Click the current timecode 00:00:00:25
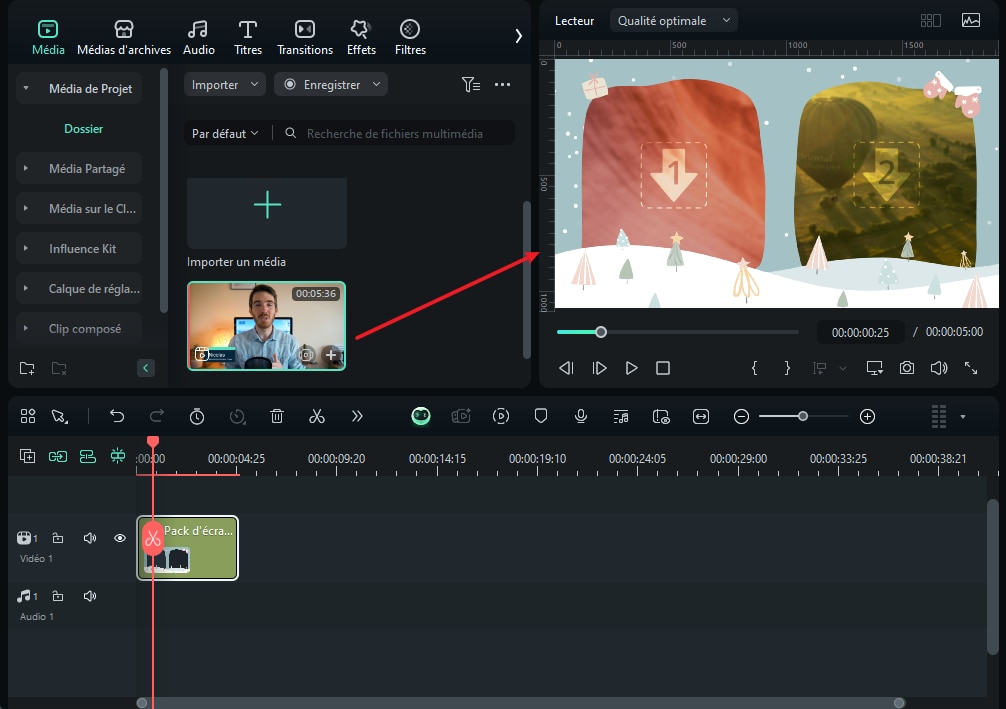The height and width of the screenshot is (709, 1006). [x=860, y=332]
